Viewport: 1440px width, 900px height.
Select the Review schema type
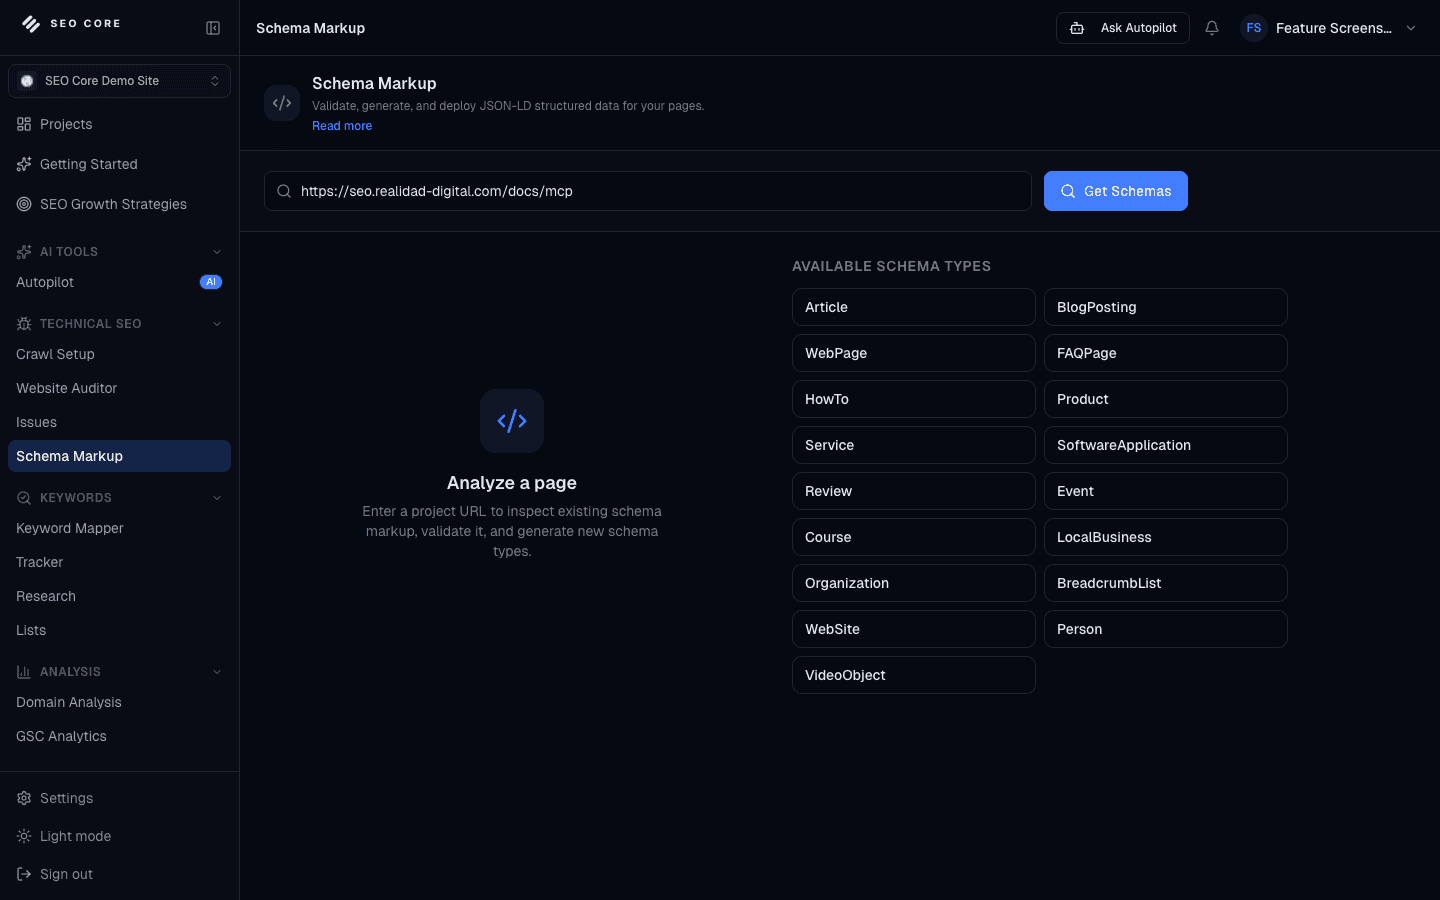coord(914,491)
